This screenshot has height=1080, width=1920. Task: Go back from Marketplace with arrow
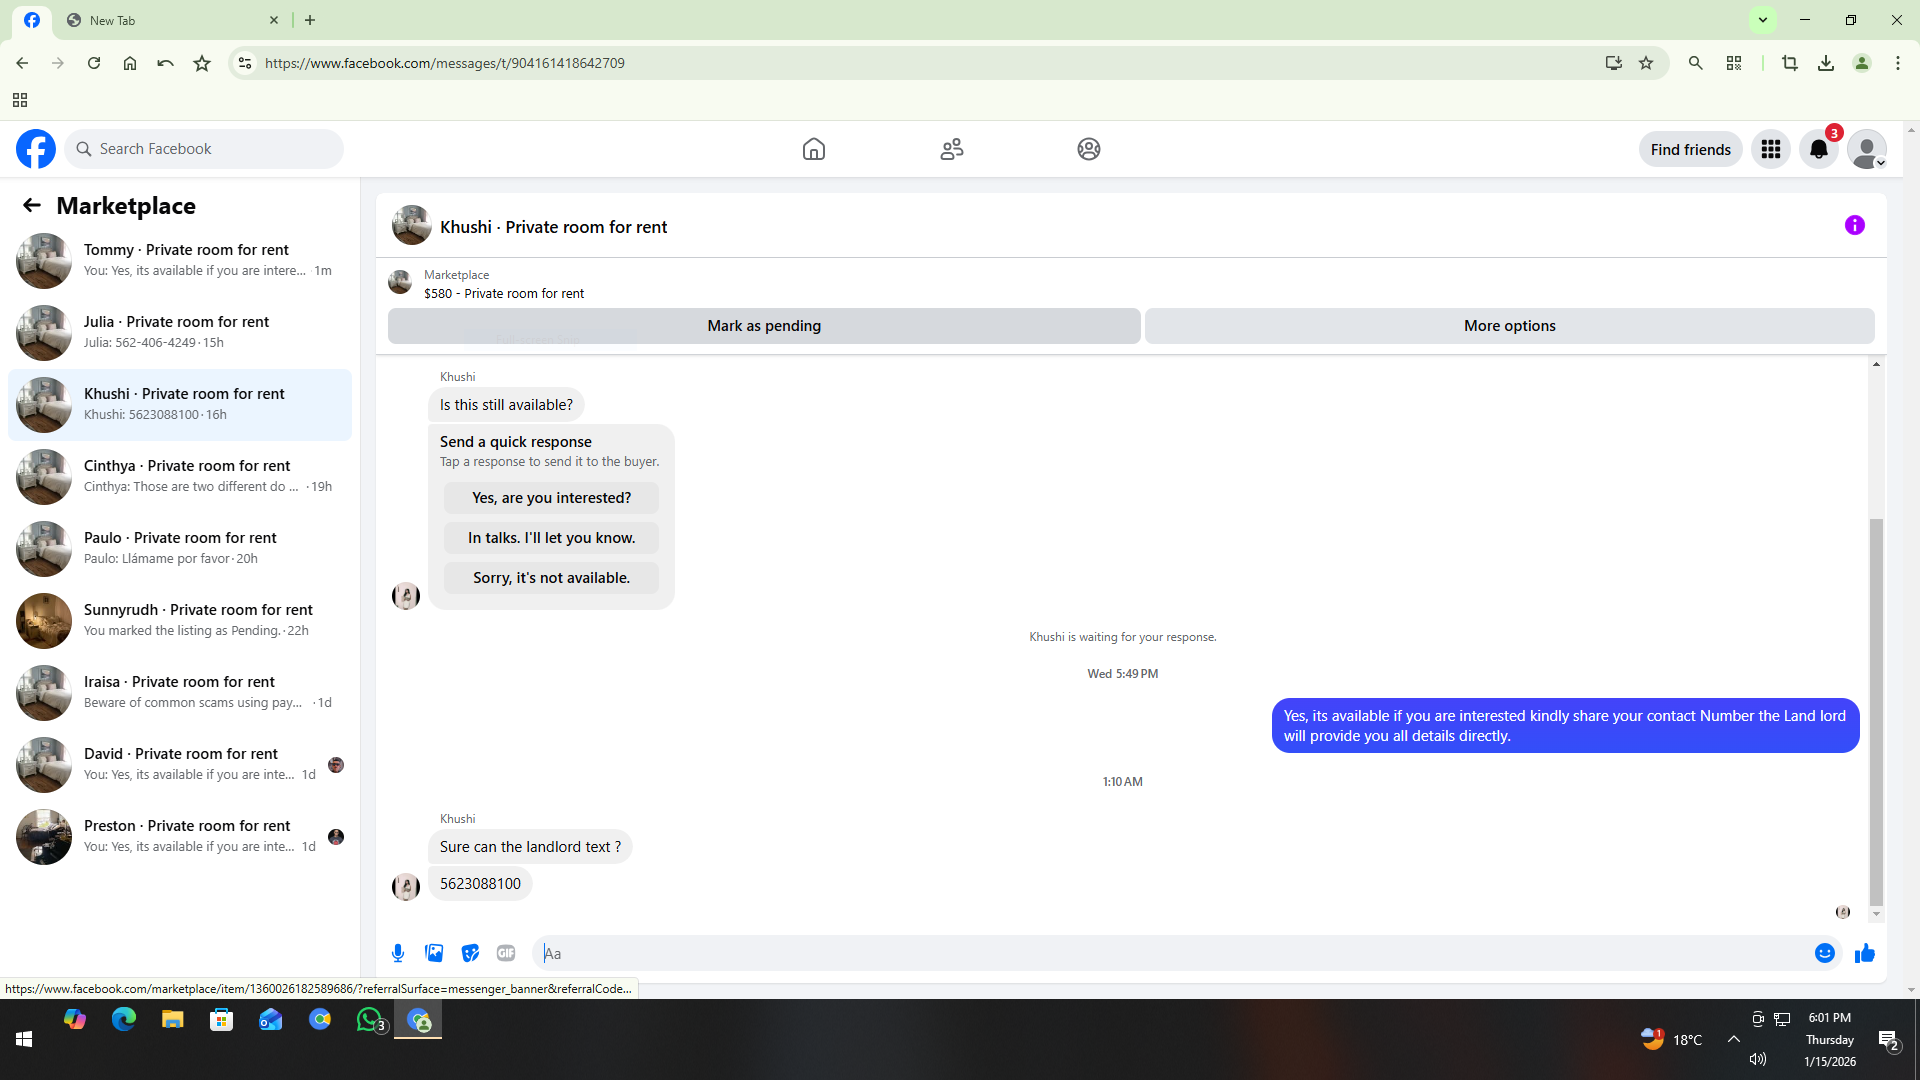pos(32,205)
